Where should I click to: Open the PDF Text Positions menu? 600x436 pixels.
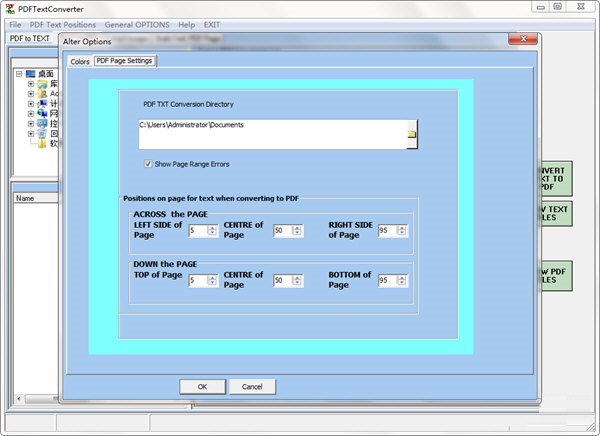pos(63,24)
